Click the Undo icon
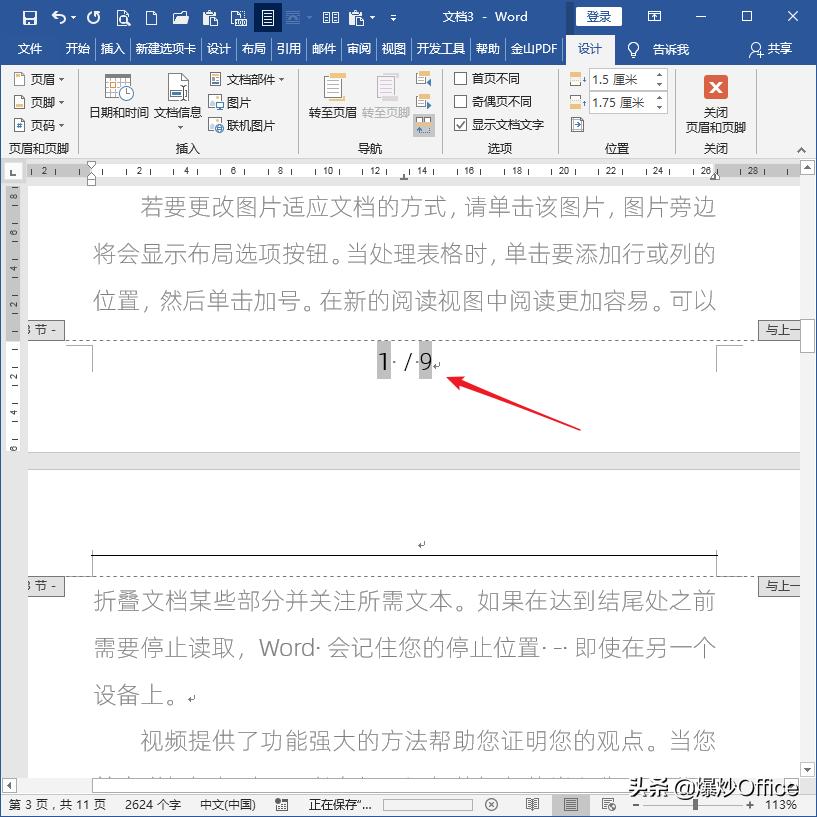 58,17
